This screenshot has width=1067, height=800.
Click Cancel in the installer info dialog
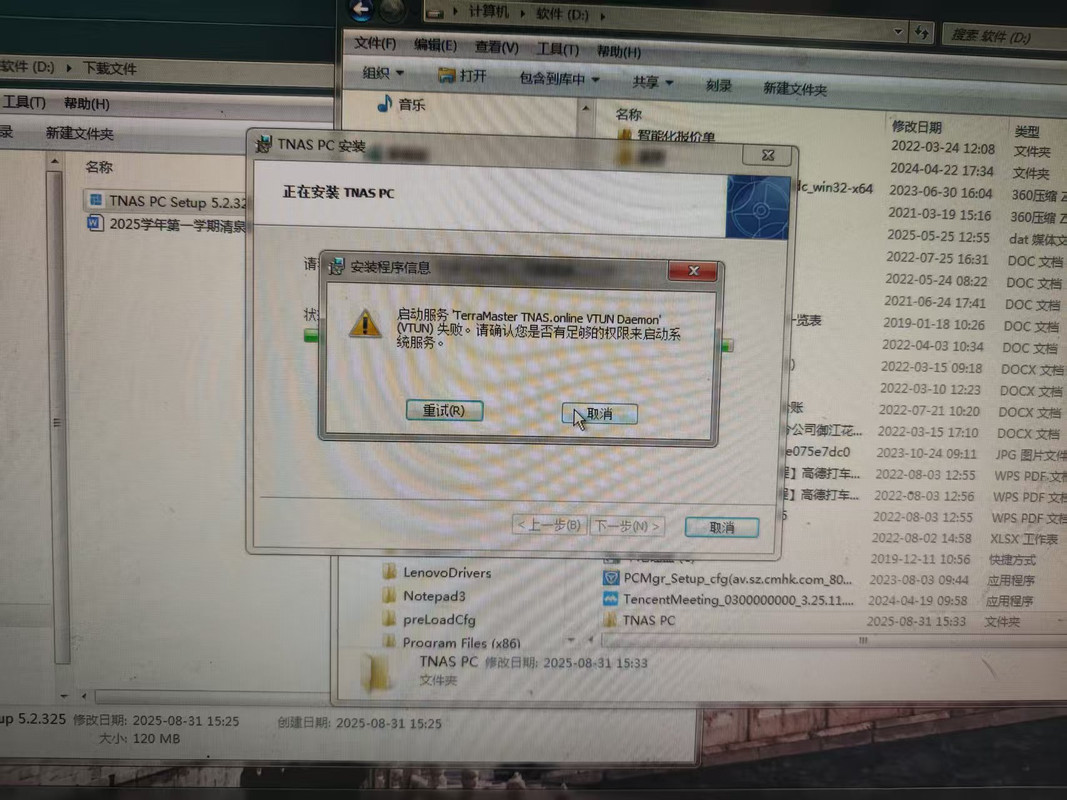click(599, 414)
